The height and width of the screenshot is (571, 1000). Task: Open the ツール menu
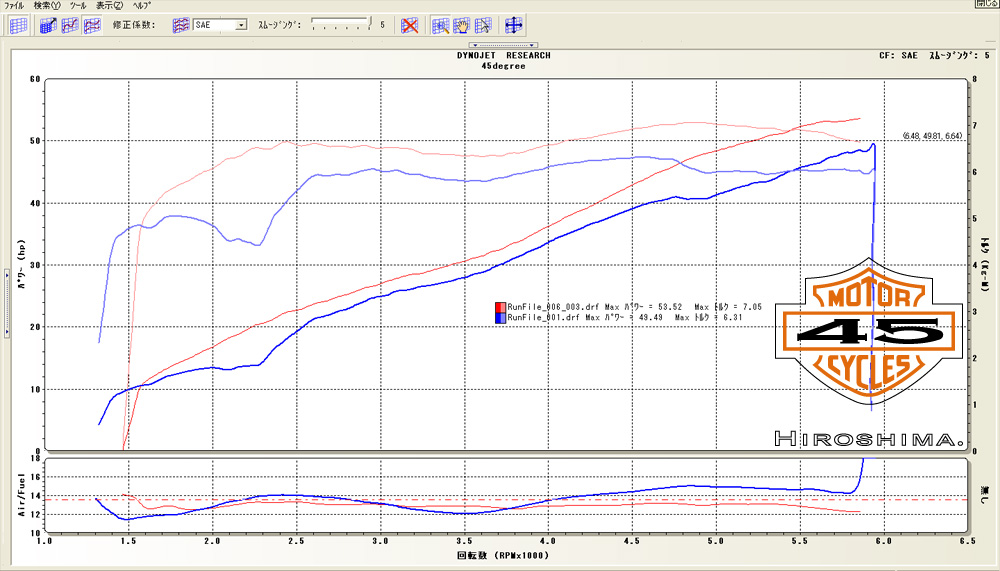coord(78,5)
